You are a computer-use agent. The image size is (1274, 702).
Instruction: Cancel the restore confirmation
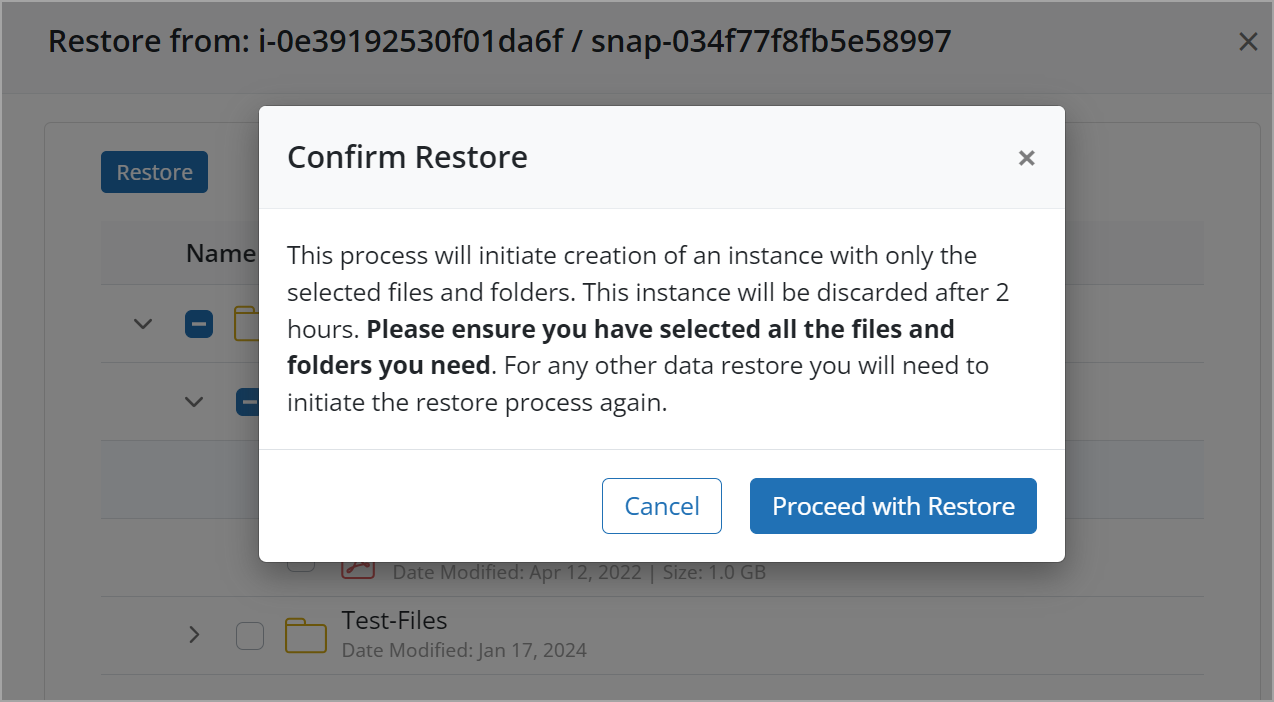point(661,506)
